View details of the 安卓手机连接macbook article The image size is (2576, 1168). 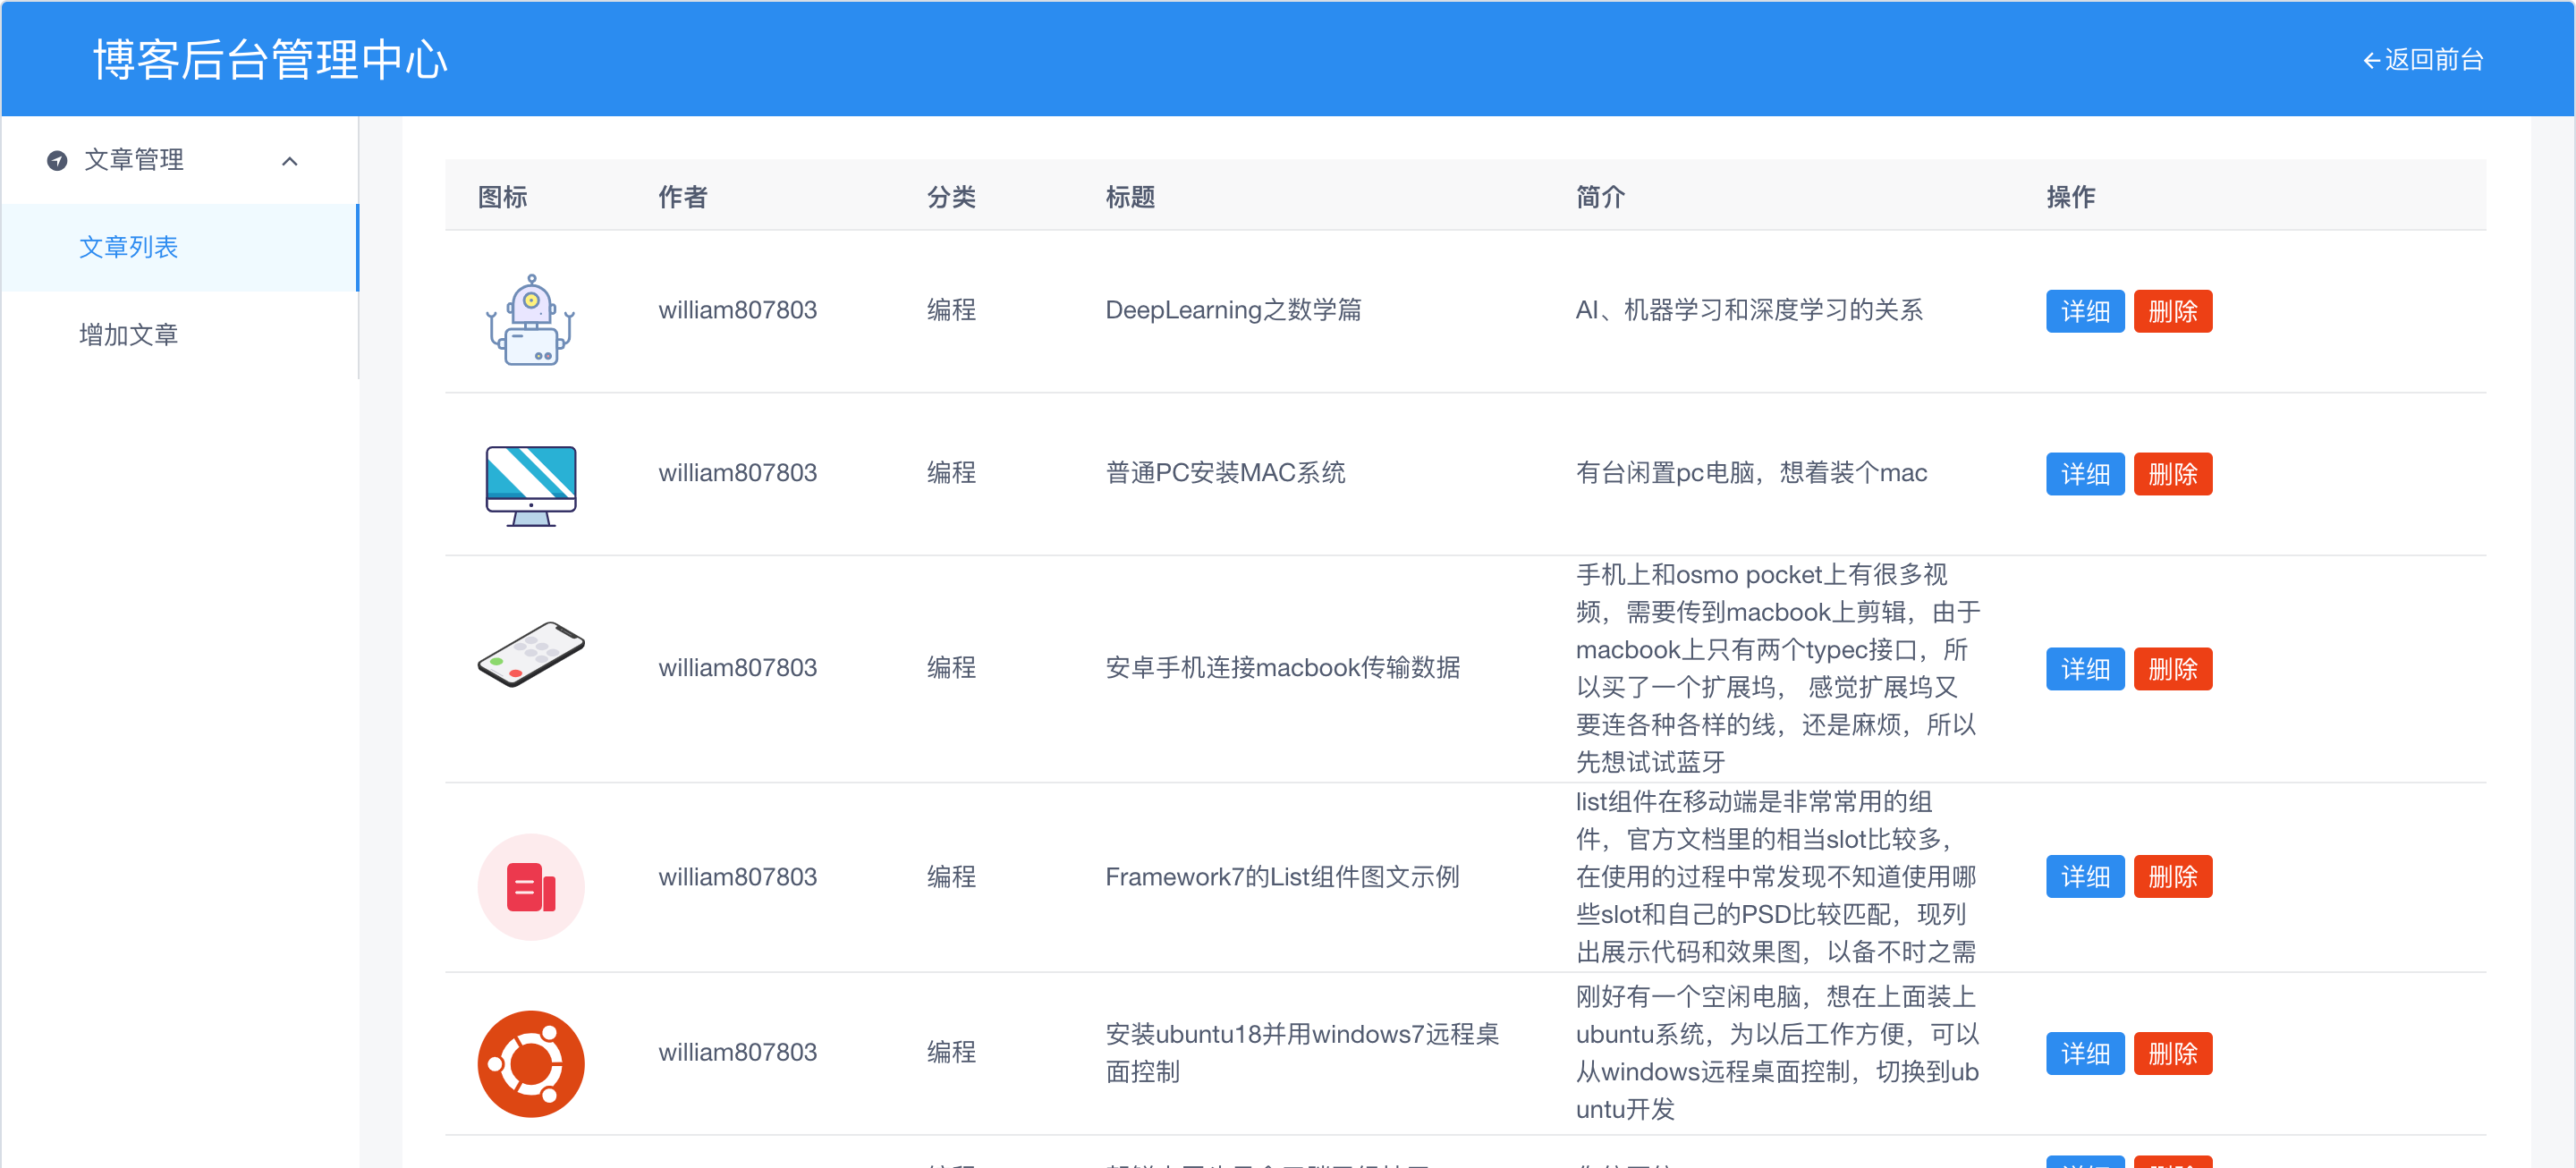pyautogui.click(x=2084, y=668)
